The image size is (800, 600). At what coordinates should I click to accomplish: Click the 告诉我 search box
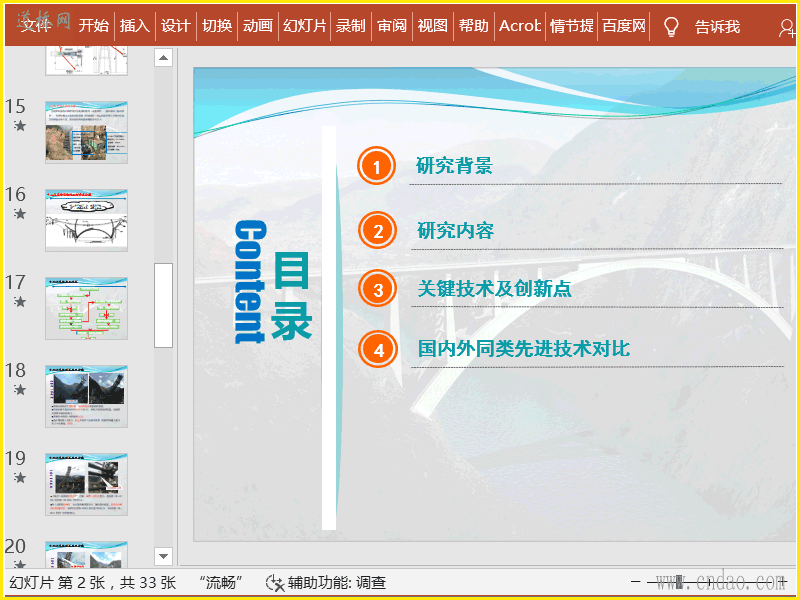[x=717, y=27]
